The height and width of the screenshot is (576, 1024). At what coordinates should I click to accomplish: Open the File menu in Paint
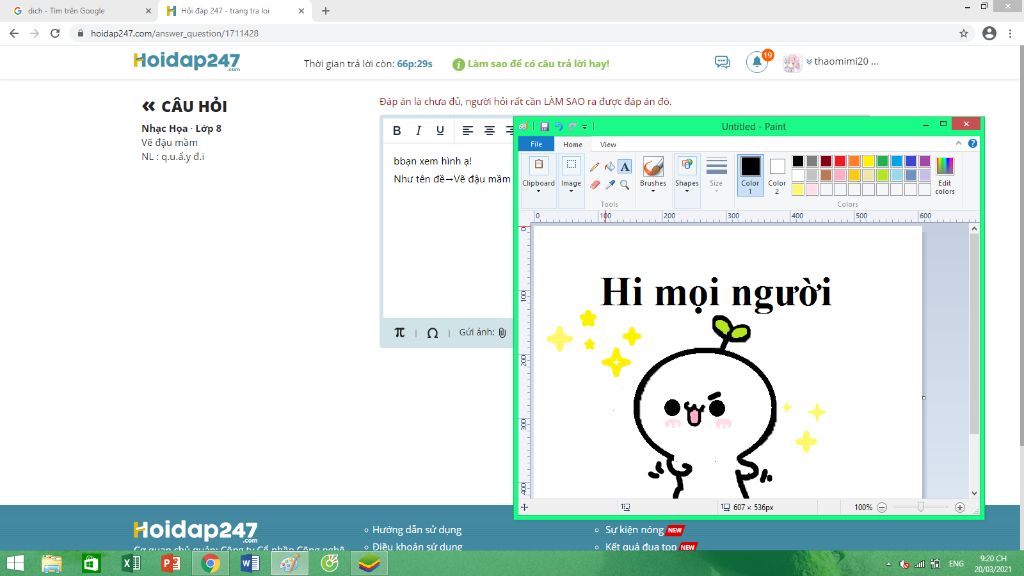[x=536, y=144]
